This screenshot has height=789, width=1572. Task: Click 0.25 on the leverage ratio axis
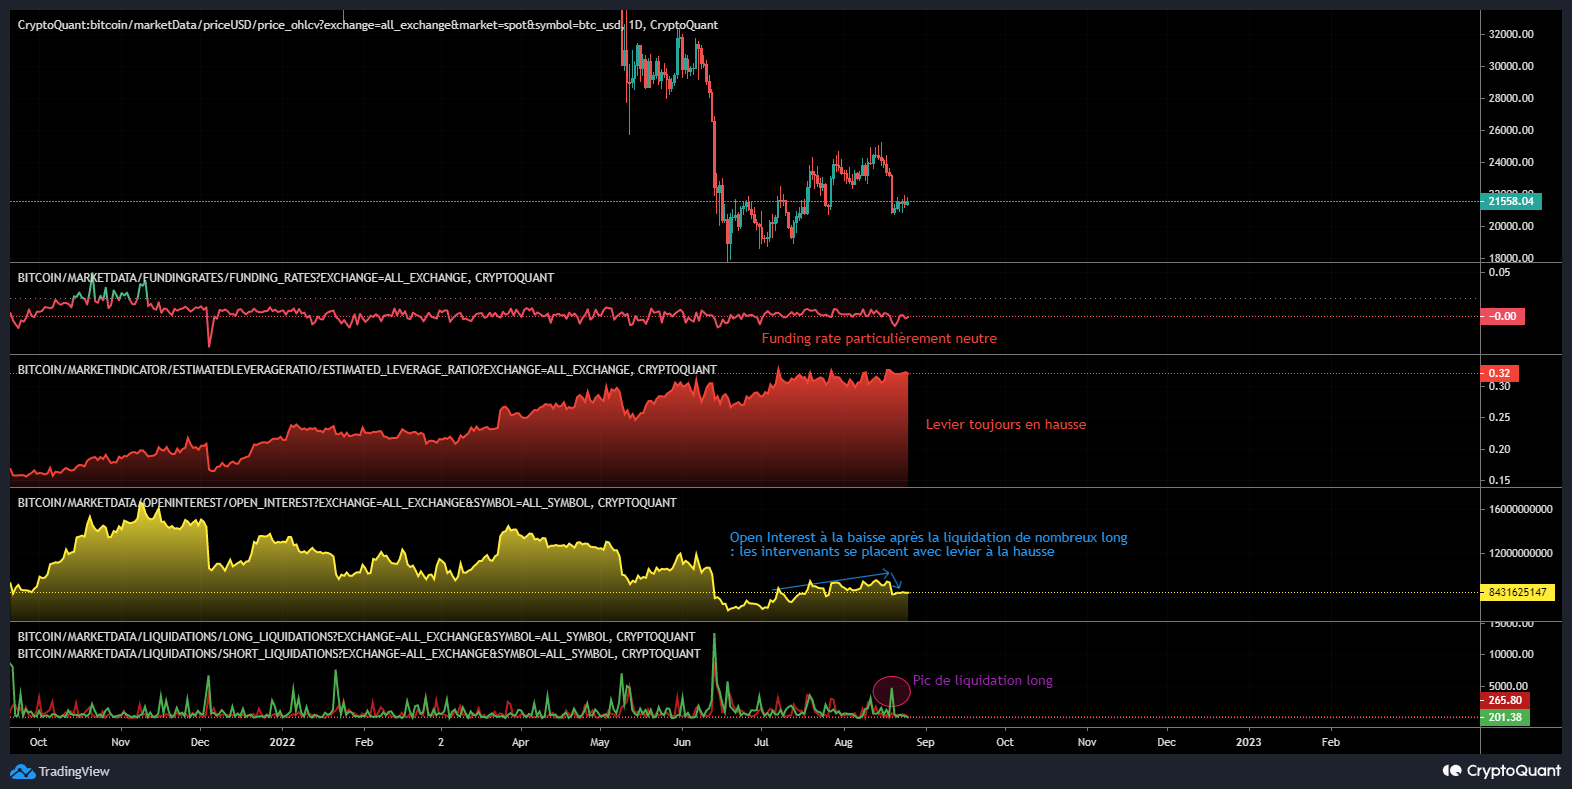tap(1499, 417)
